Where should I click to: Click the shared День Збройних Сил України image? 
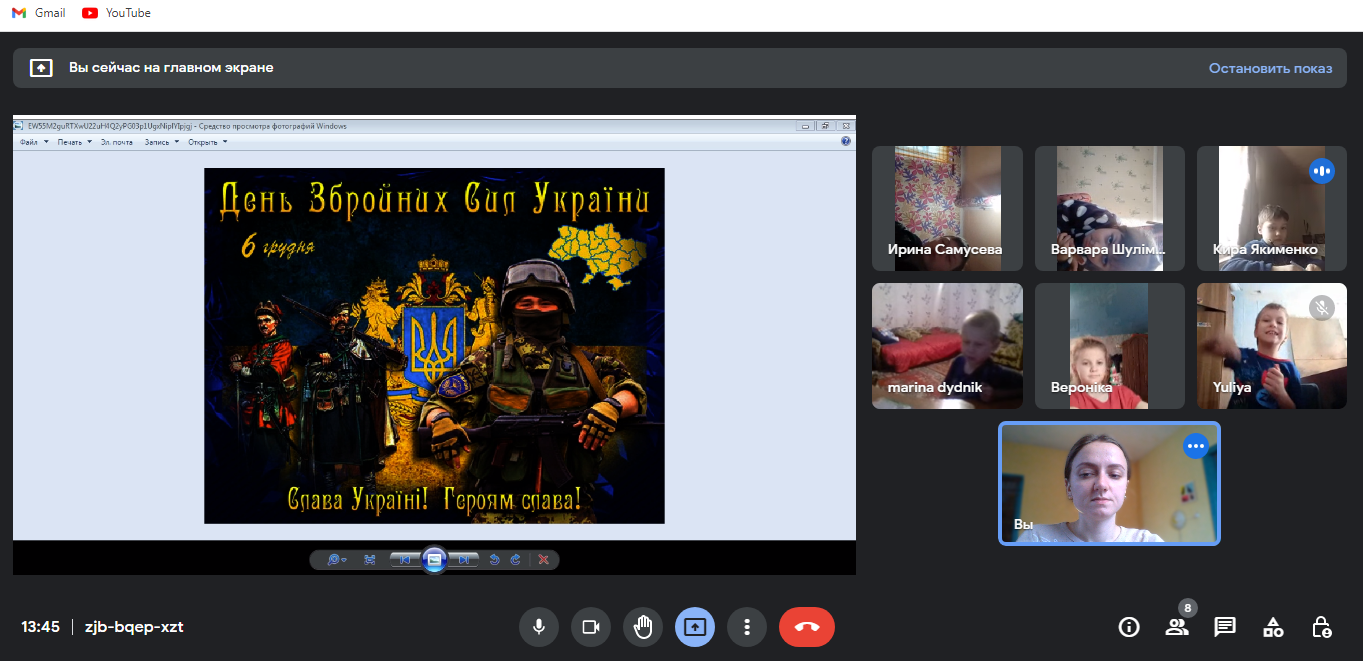[x=434, y=346]
